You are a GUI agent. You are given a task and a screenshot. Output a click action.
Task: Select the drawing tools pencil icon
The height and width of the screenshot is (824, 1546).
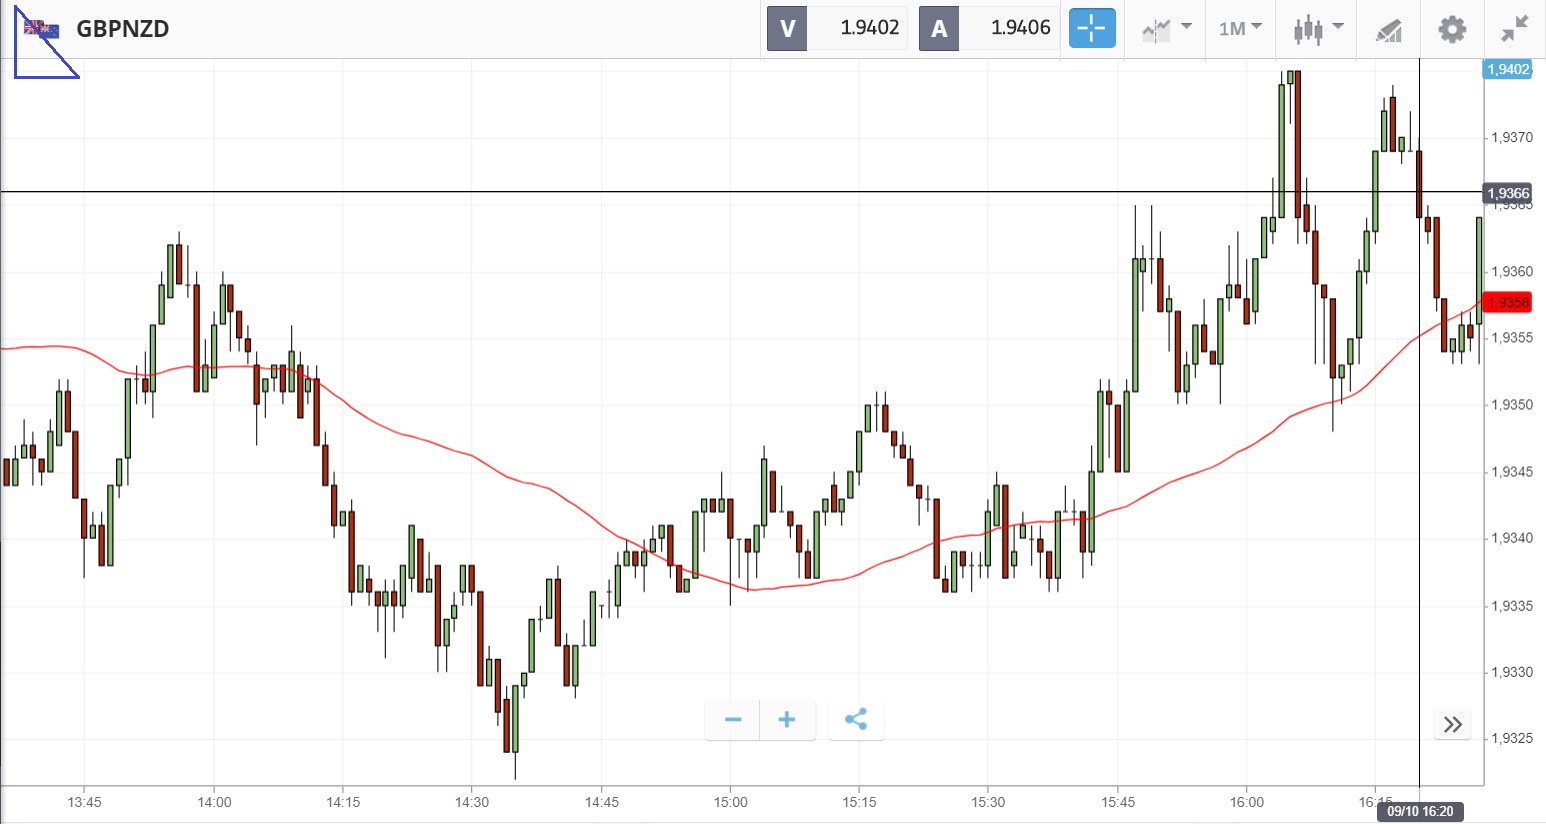(x=1389, y=29)
